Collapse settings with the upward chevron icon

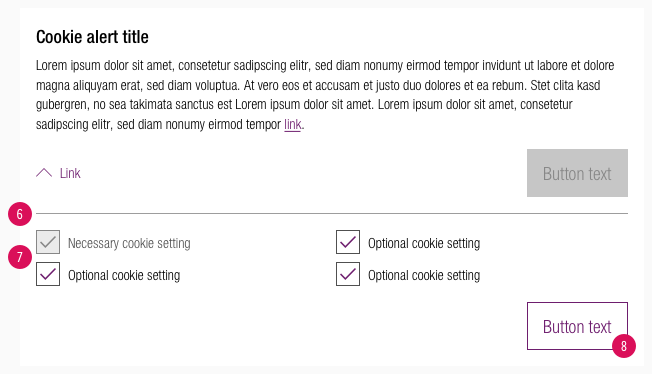[x=44, y=173]
